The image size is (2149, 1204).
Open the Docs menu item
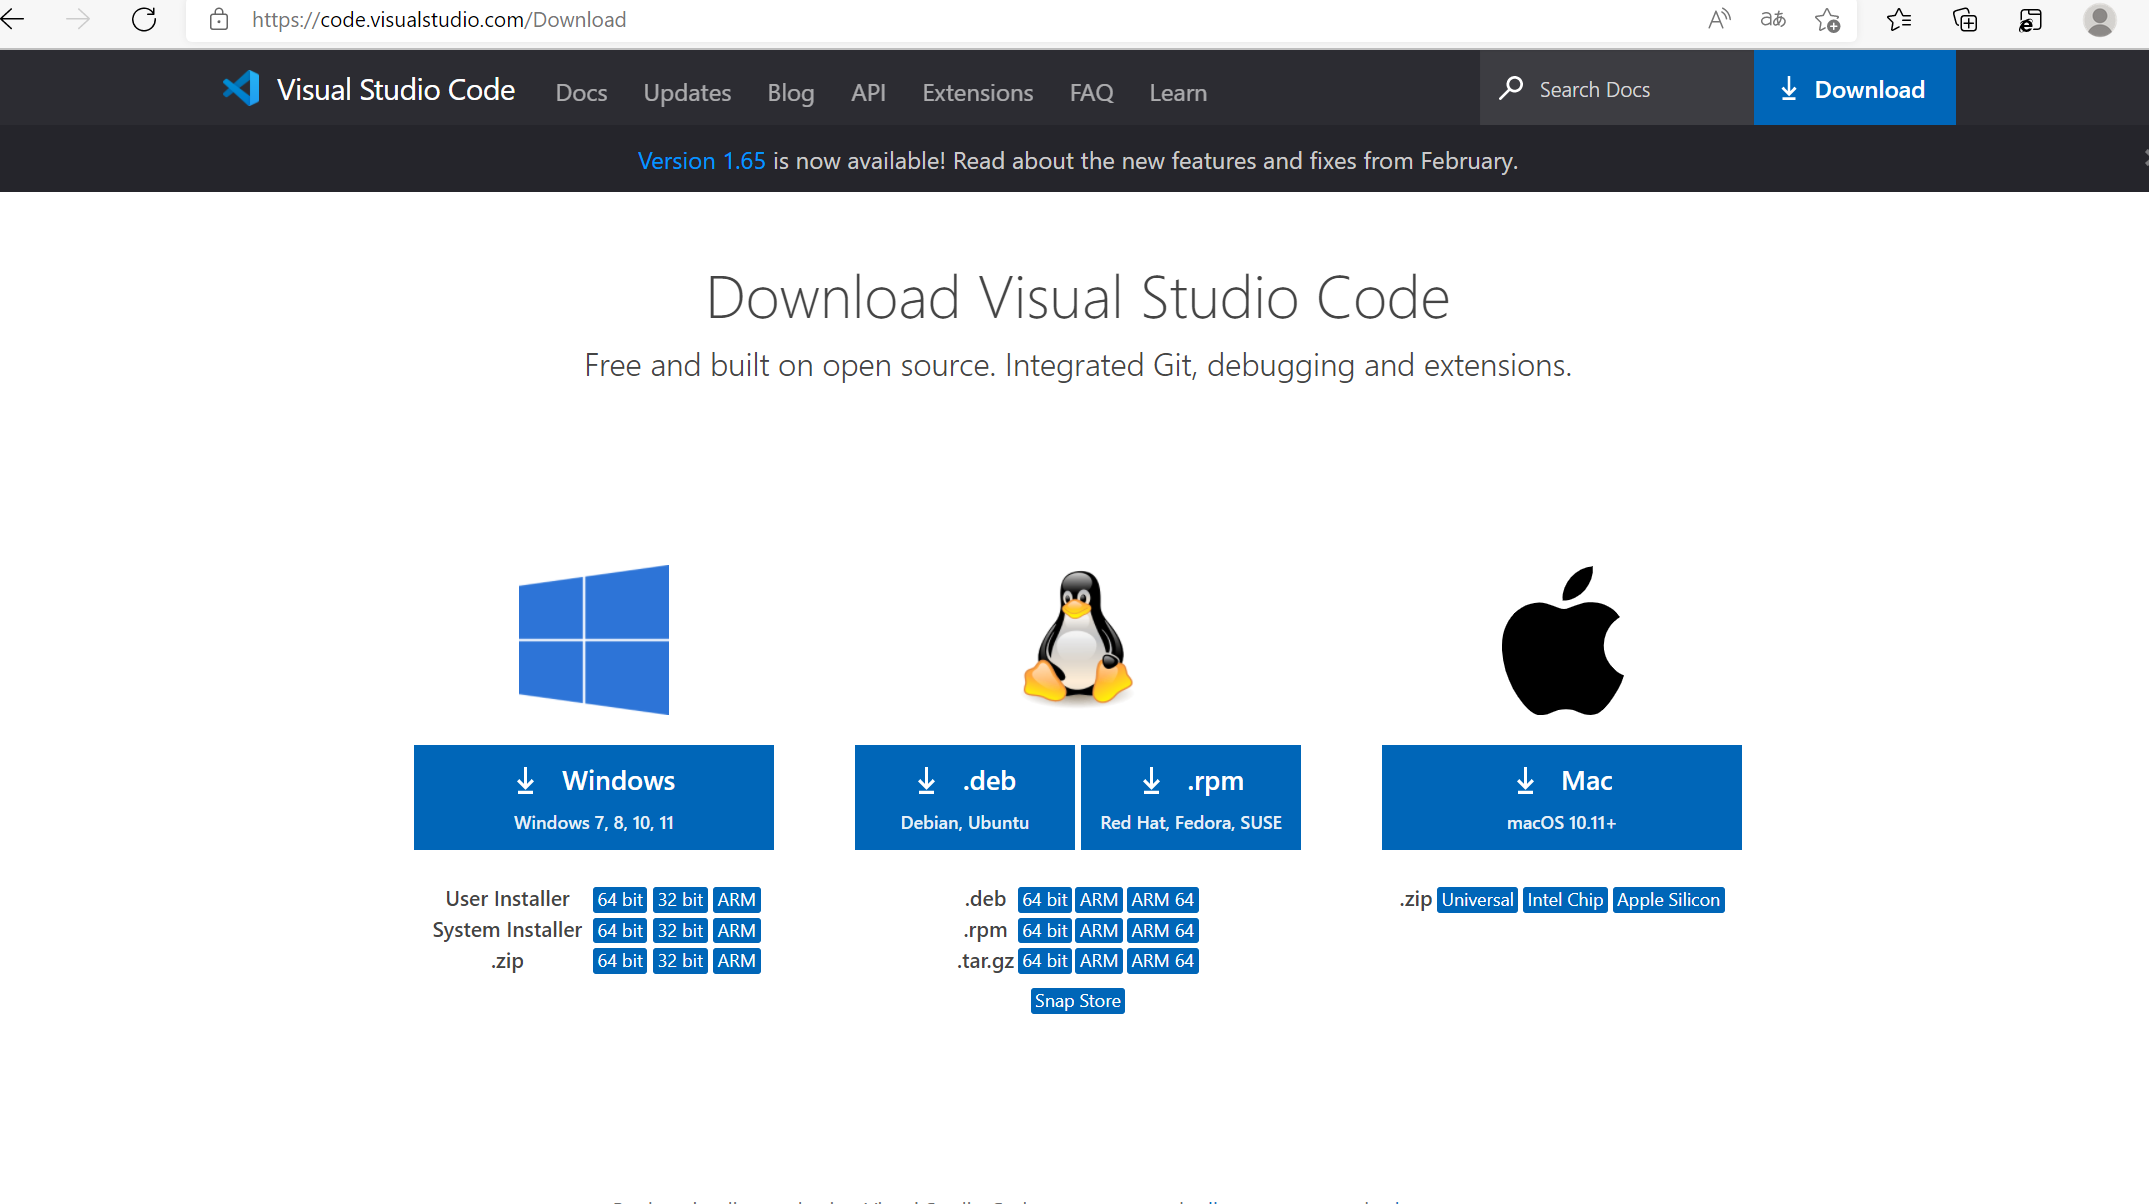click(581, 92)
